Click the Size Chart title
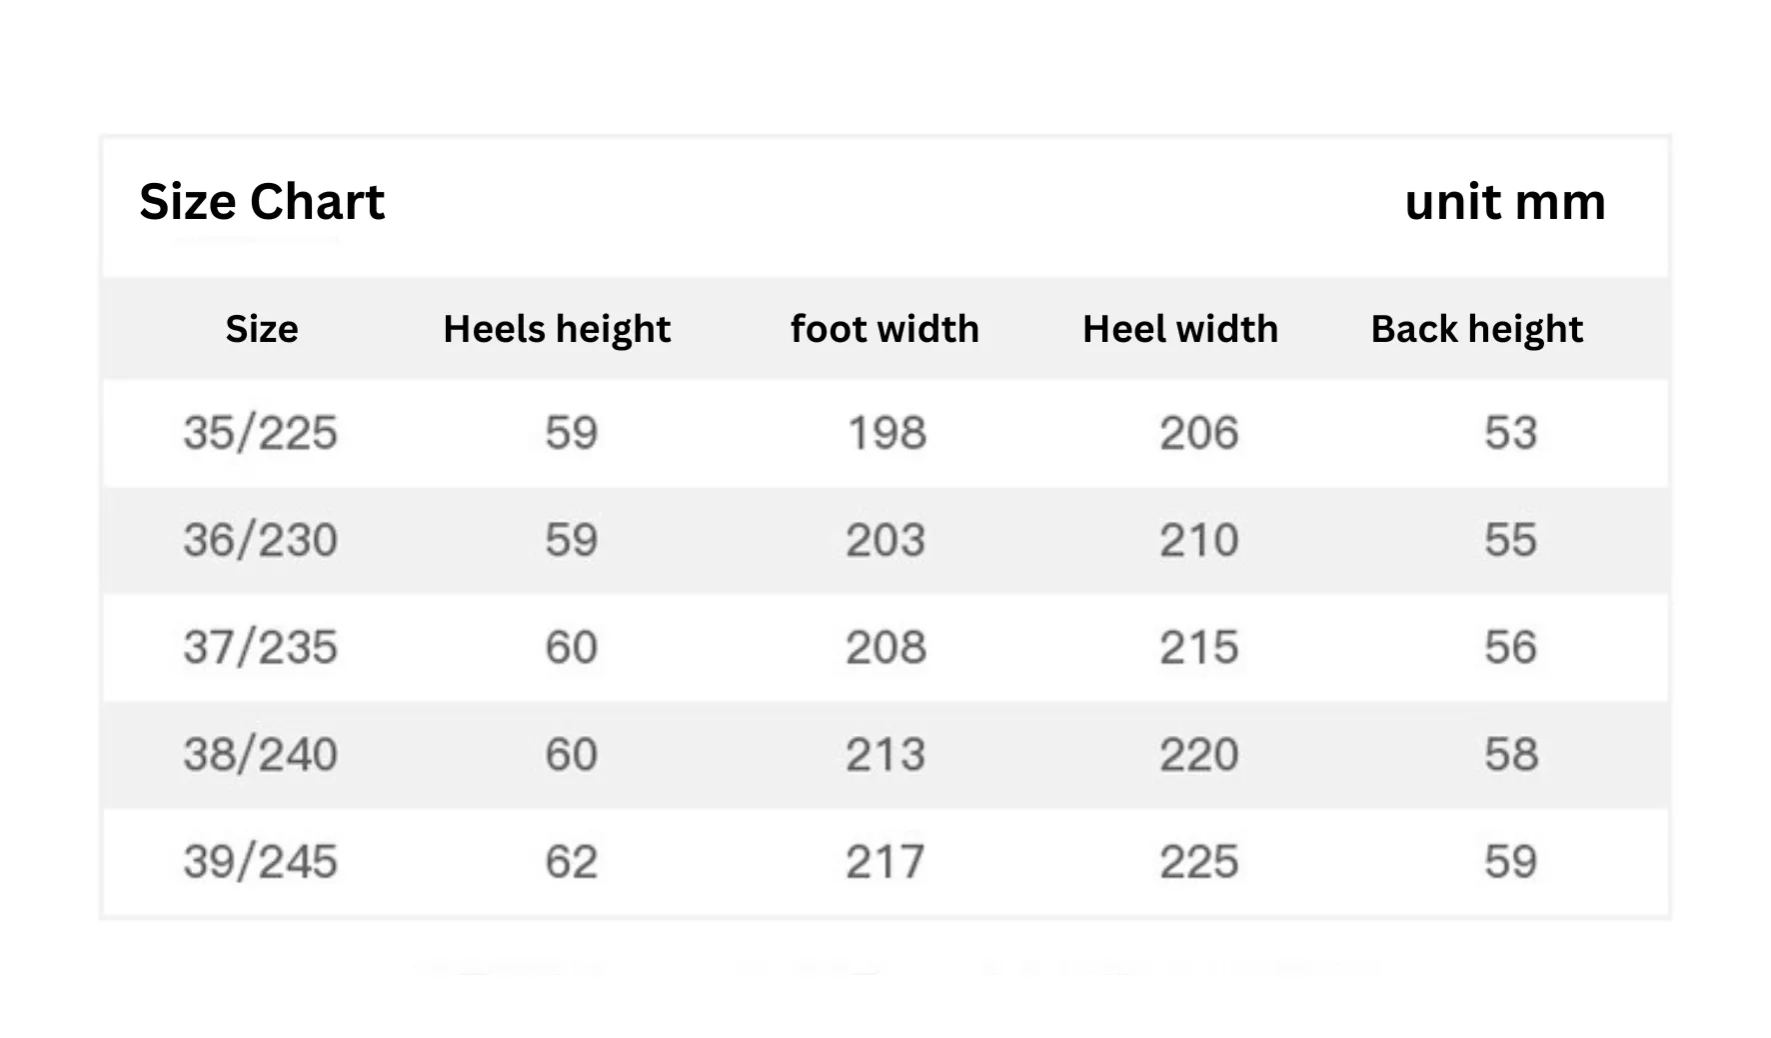 pyautogui.click(x=262, y=202)
